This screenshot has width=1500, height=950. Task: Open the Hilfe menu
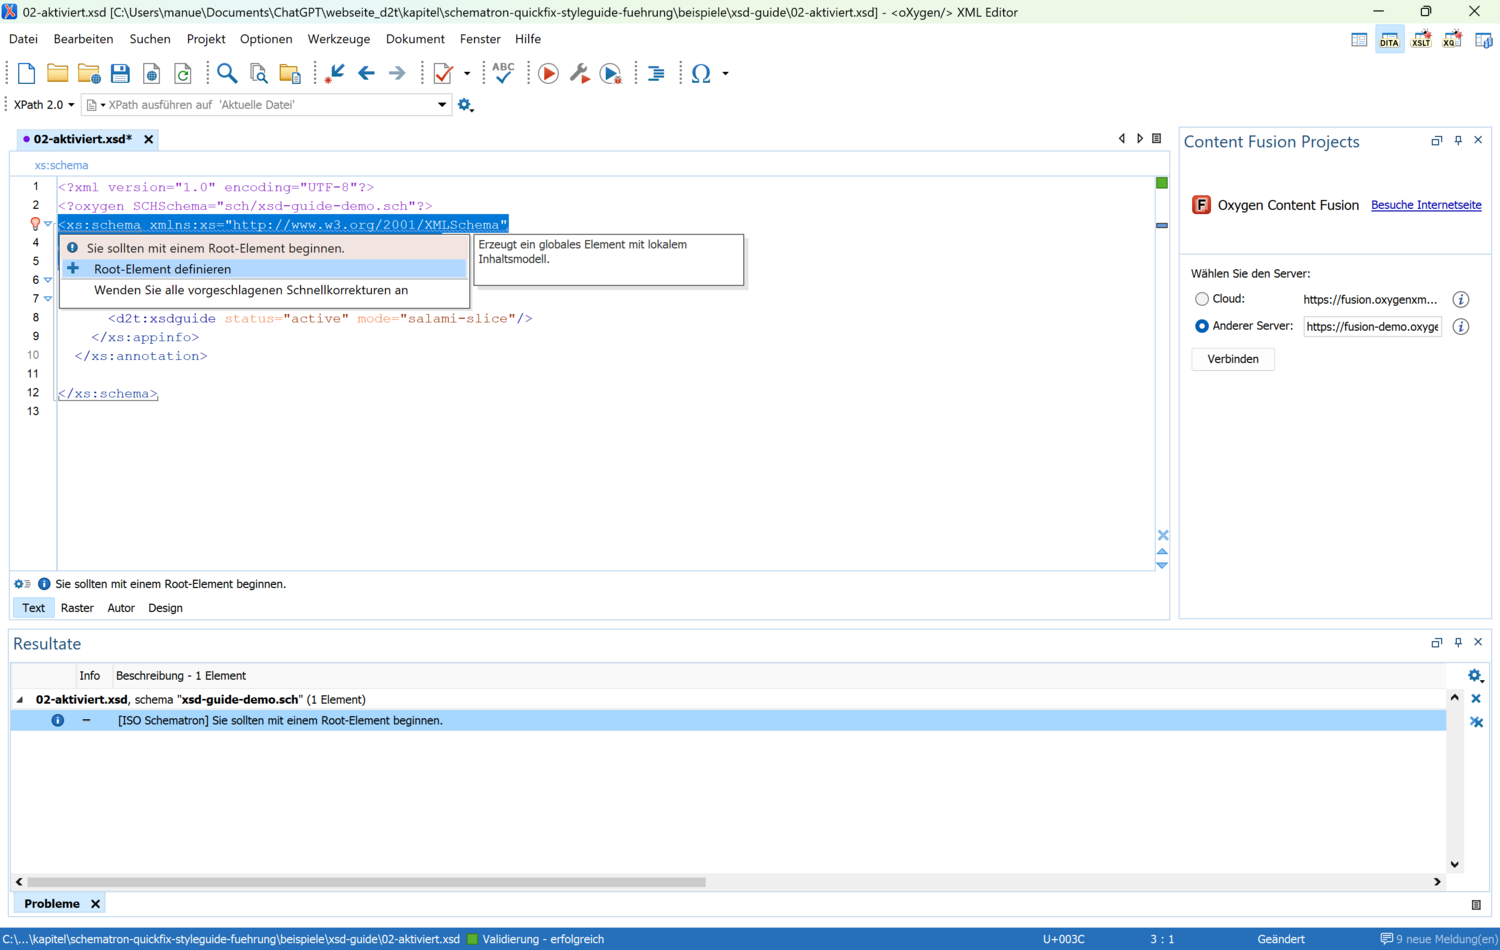click(528, 39)
